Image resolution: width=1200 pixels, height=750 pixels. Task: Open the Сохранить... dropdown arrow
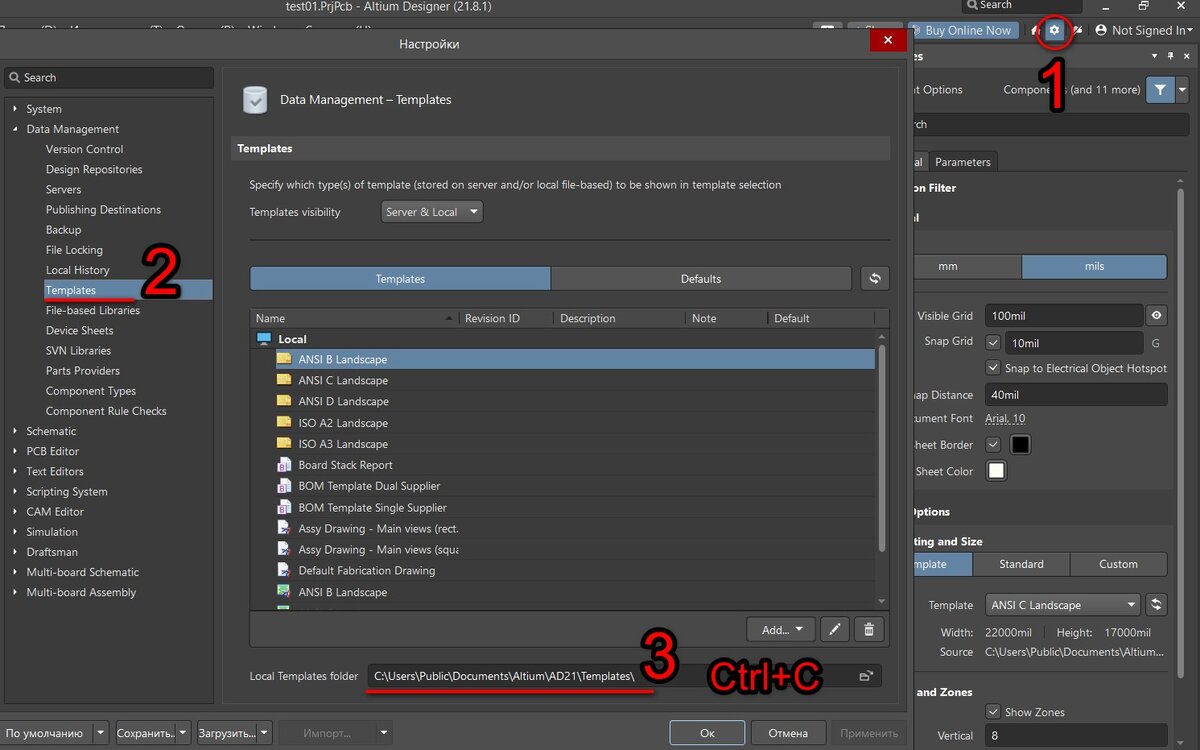pyautogui.click(x=182, y=733)
